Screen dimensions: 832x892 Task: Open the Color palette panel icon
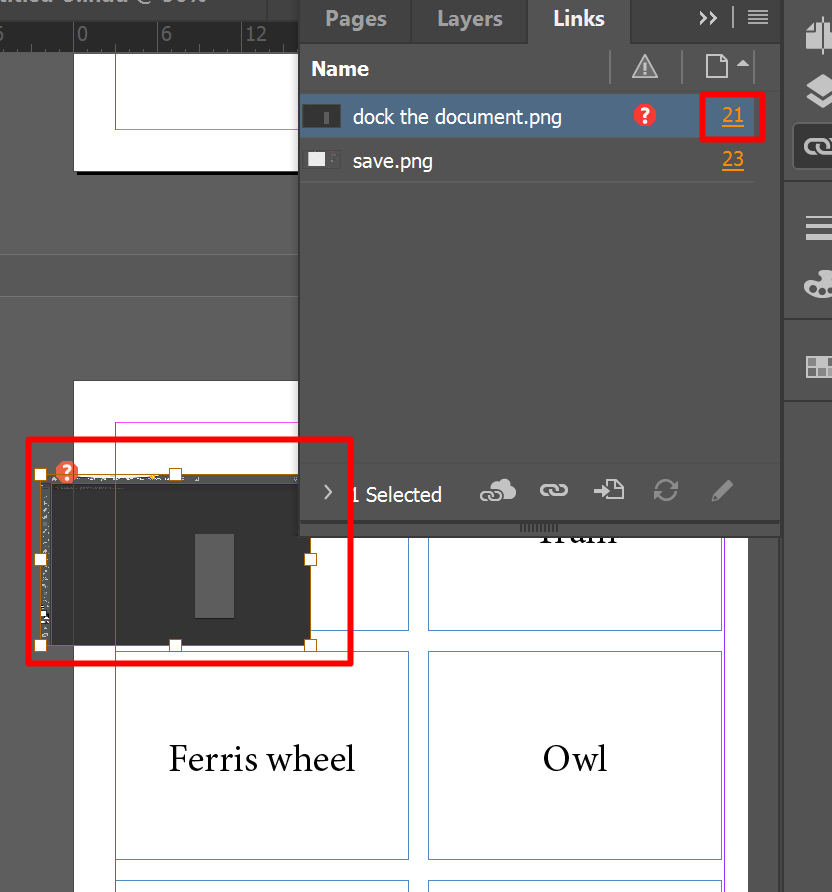tap(818, 285)
